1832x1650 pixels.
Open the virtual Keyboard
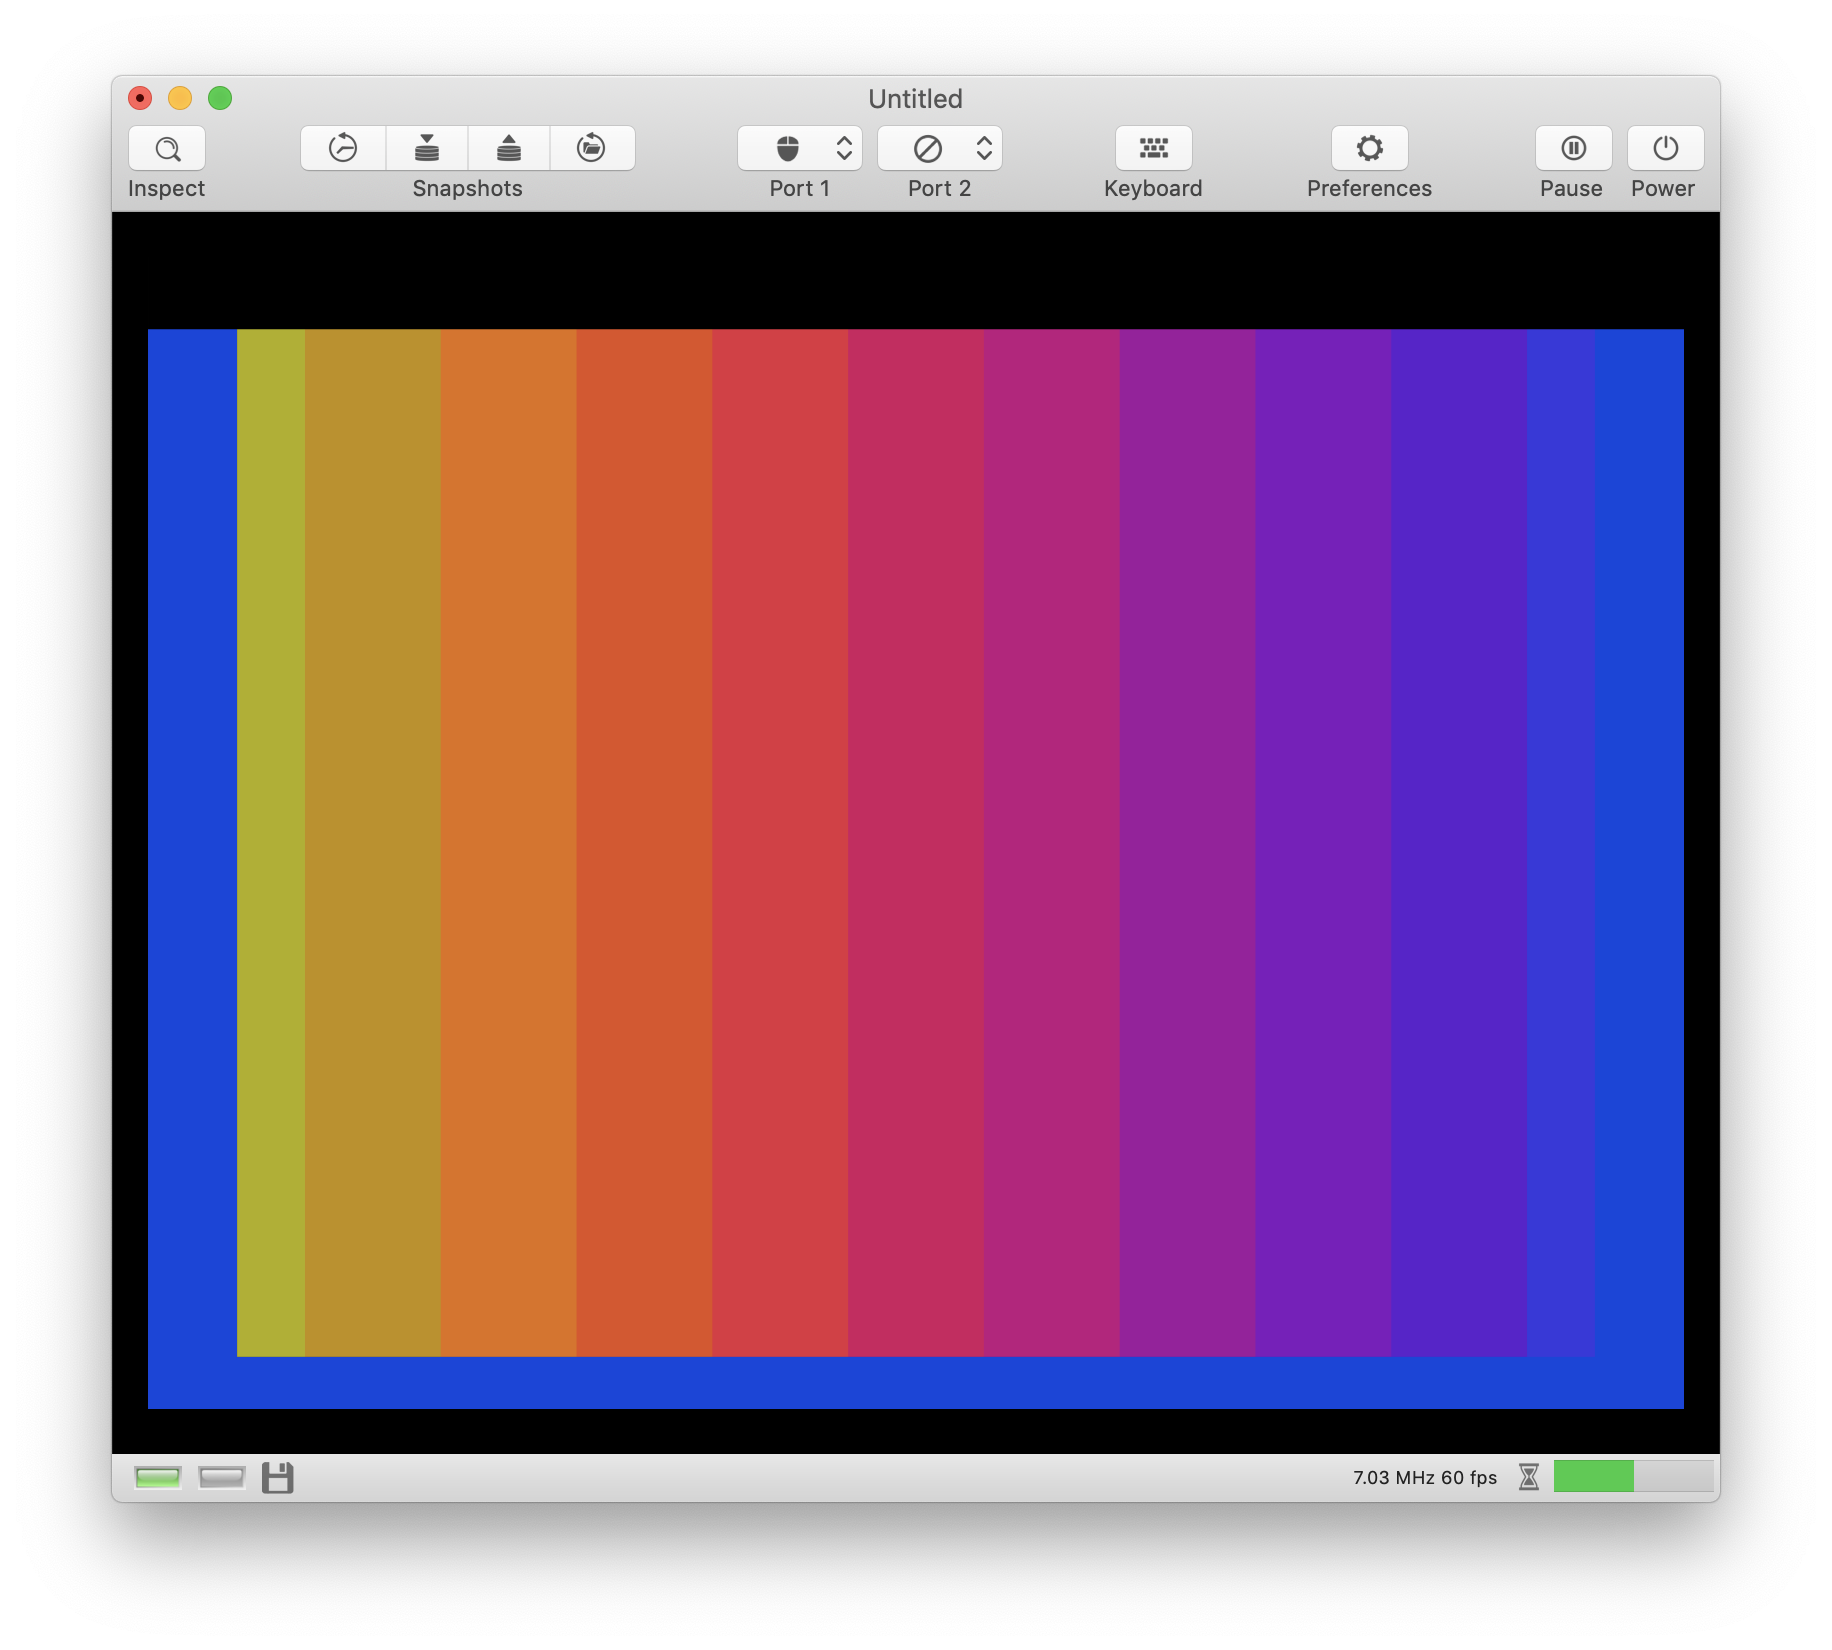pos(1154,148)
